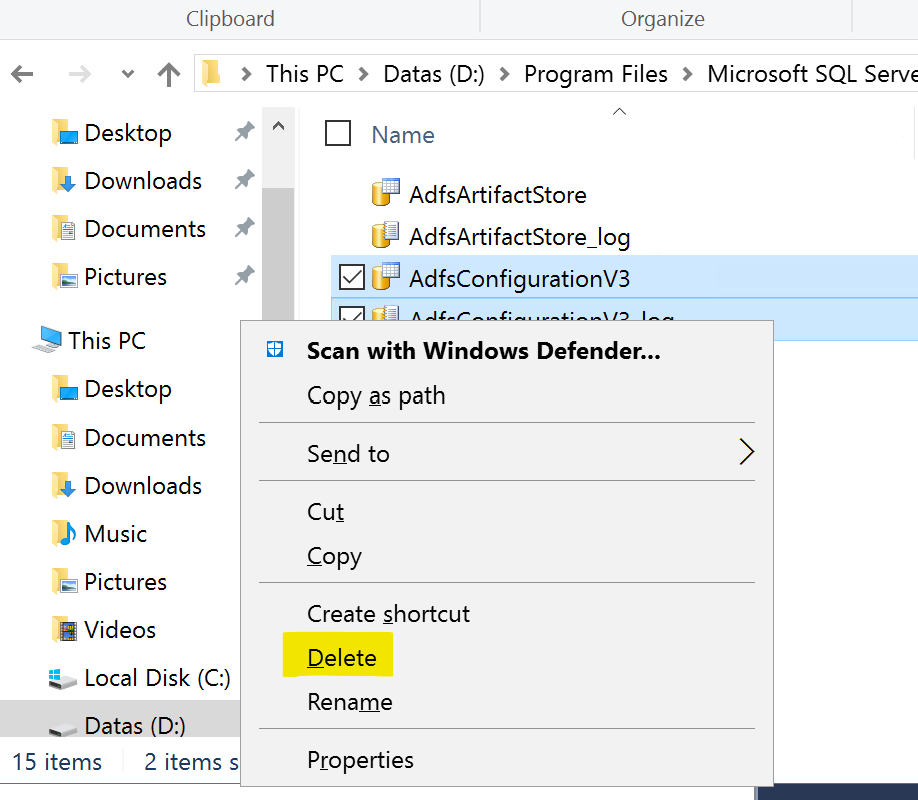Open the recent locations dropdown arrow
Image resolution: width=918 pixels, height=800 pixels.
(128, 74)
